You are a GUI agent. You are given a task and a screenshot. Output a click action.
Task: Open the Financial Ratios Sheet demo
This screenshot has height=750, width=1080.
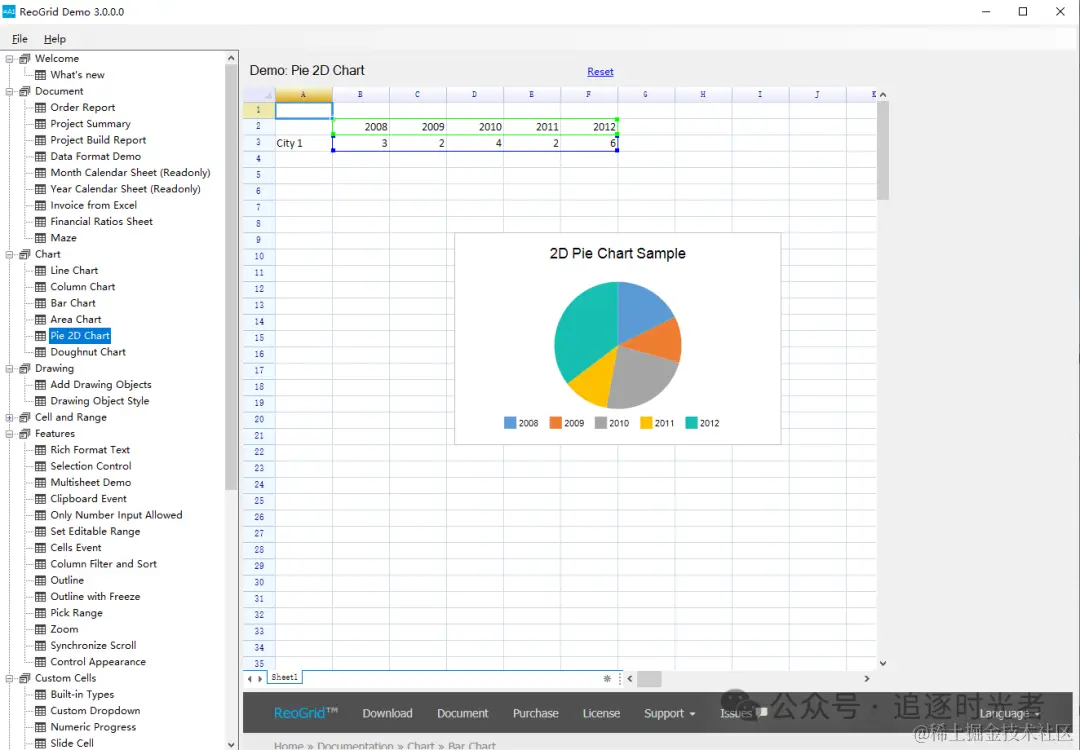[101, 222]
